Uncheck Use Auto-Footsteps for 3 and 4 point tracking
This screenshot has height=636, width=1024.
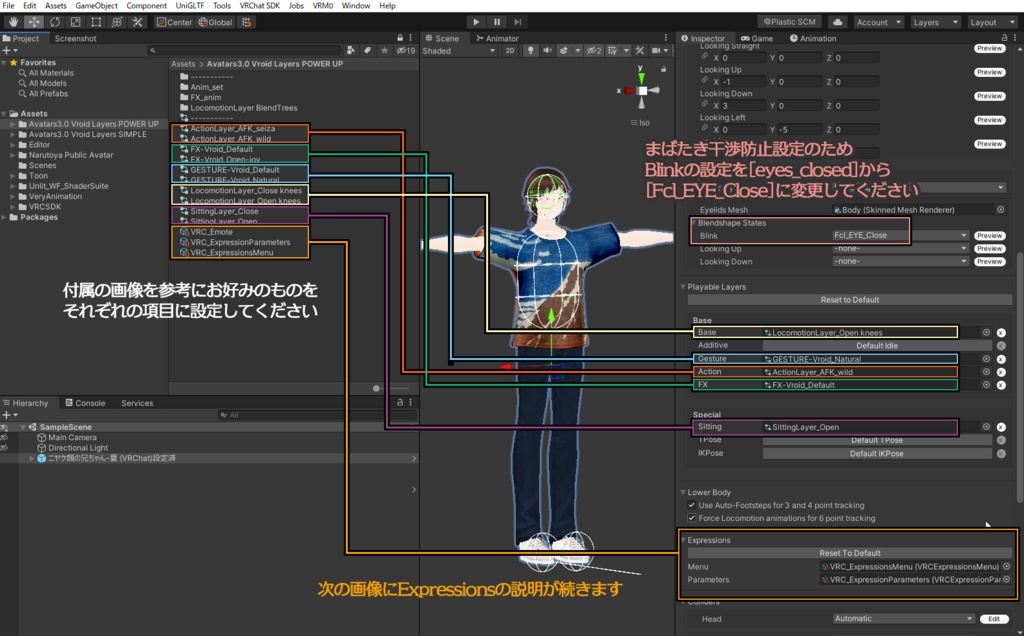point(692,505)
